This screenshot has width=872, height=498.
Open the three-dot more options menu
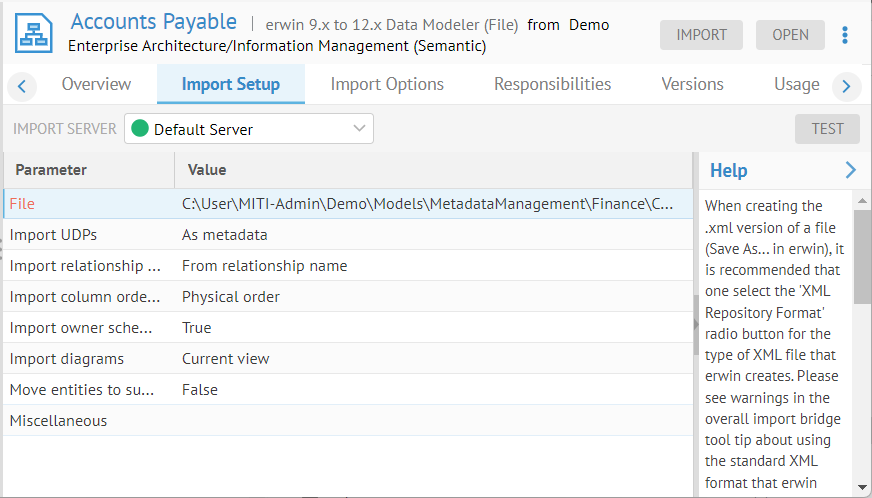pos(845,35)
